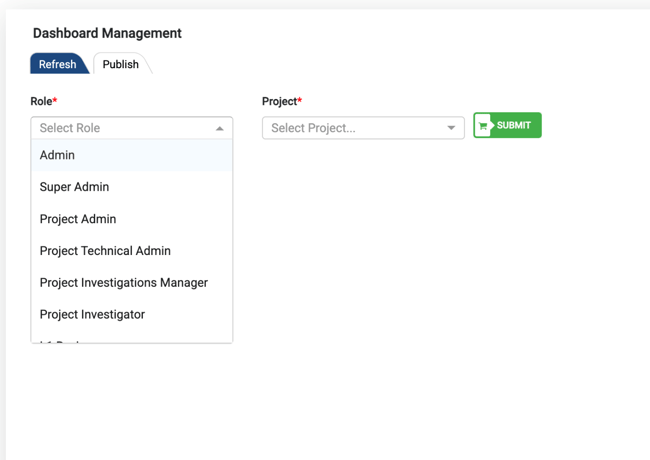Choose Admin from the role list

57,155
